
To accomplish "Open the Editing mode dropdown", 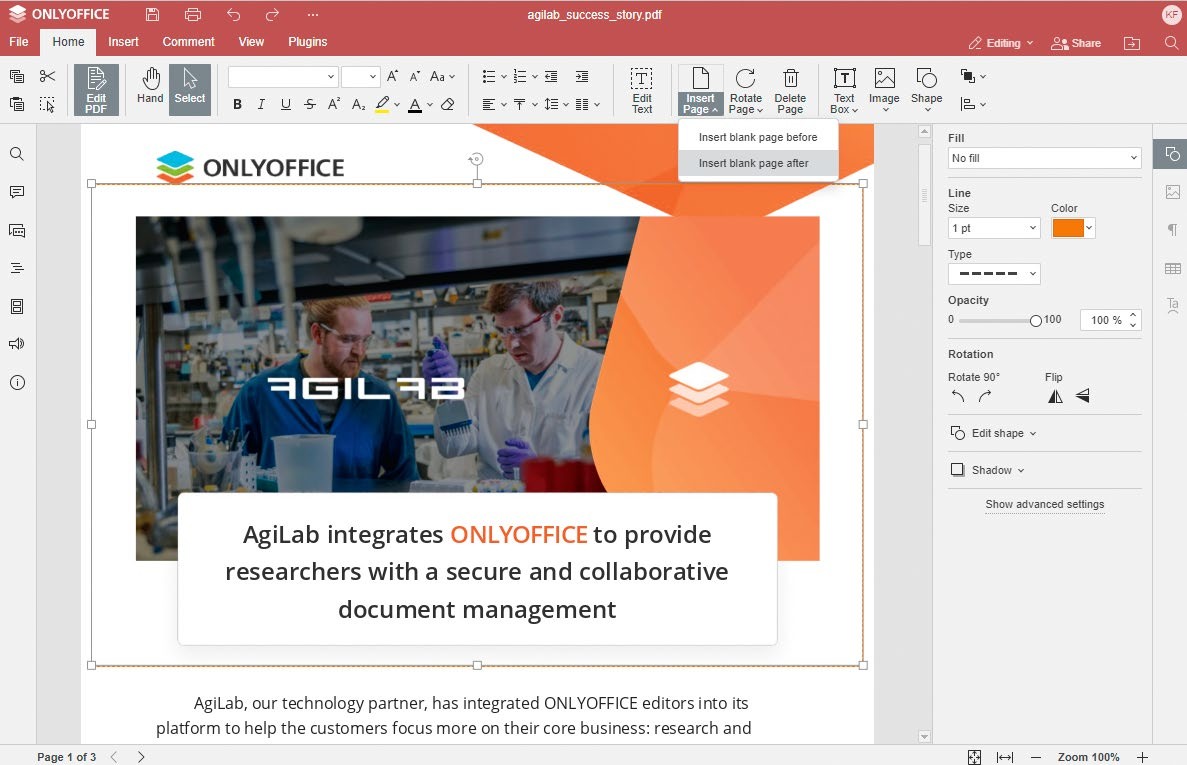I will click(1001, 43).
